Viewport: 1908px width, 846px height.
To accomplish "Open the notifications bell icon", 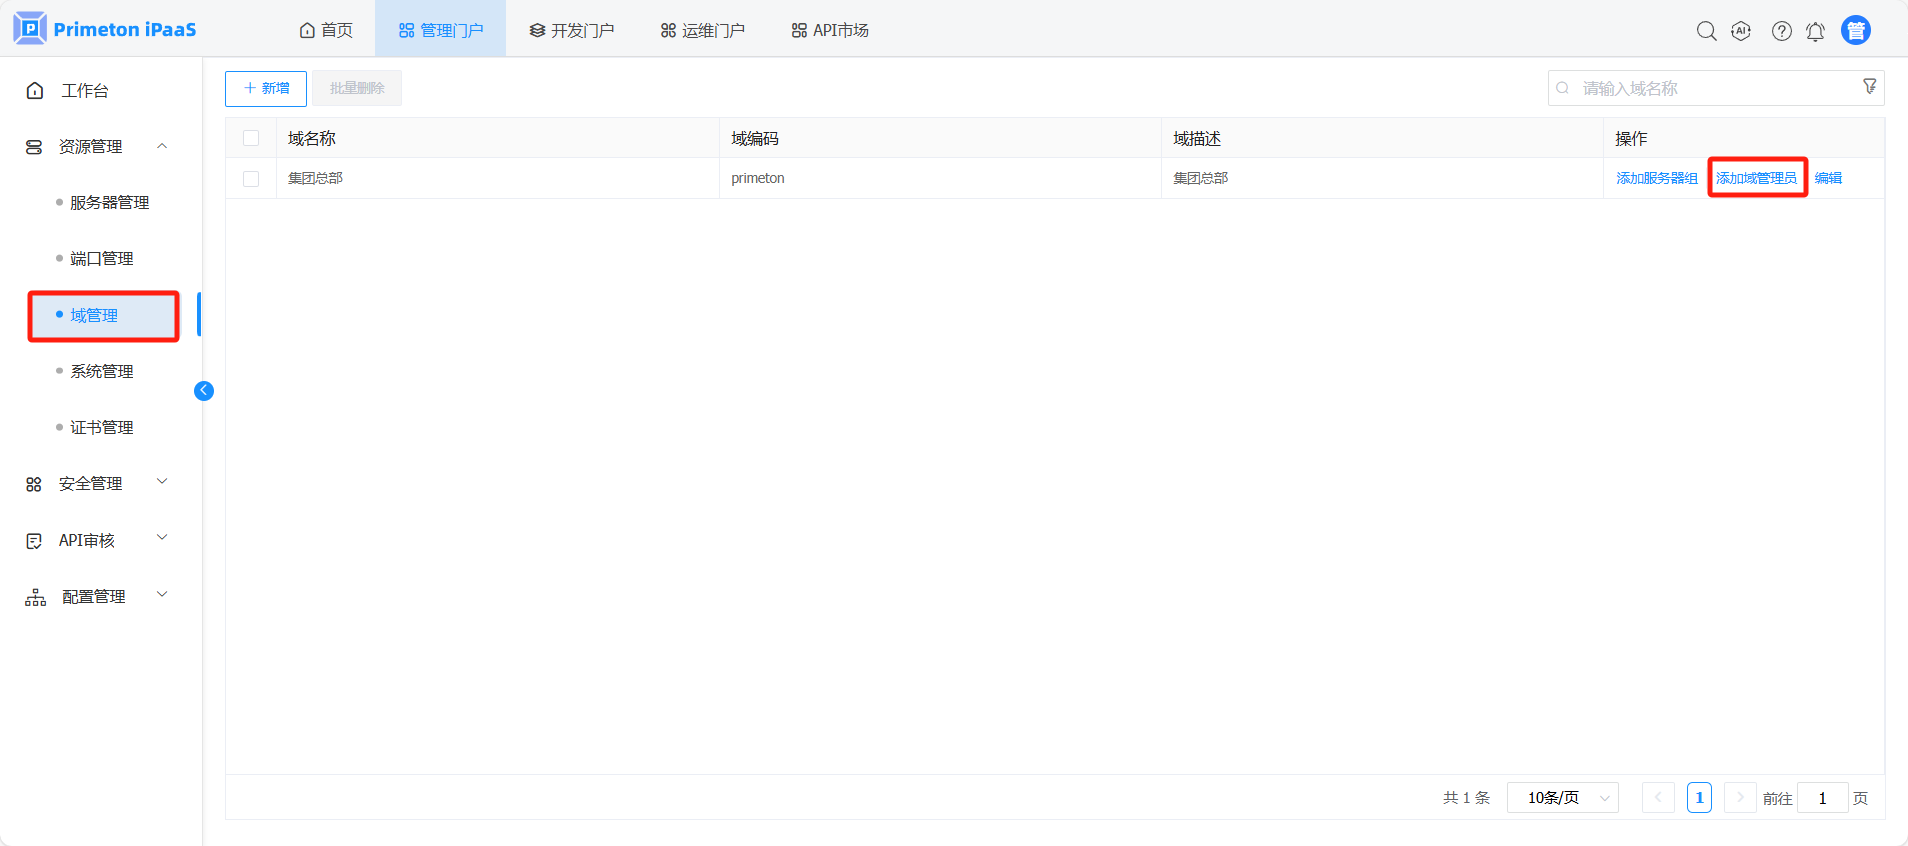I will [1815, 31].
